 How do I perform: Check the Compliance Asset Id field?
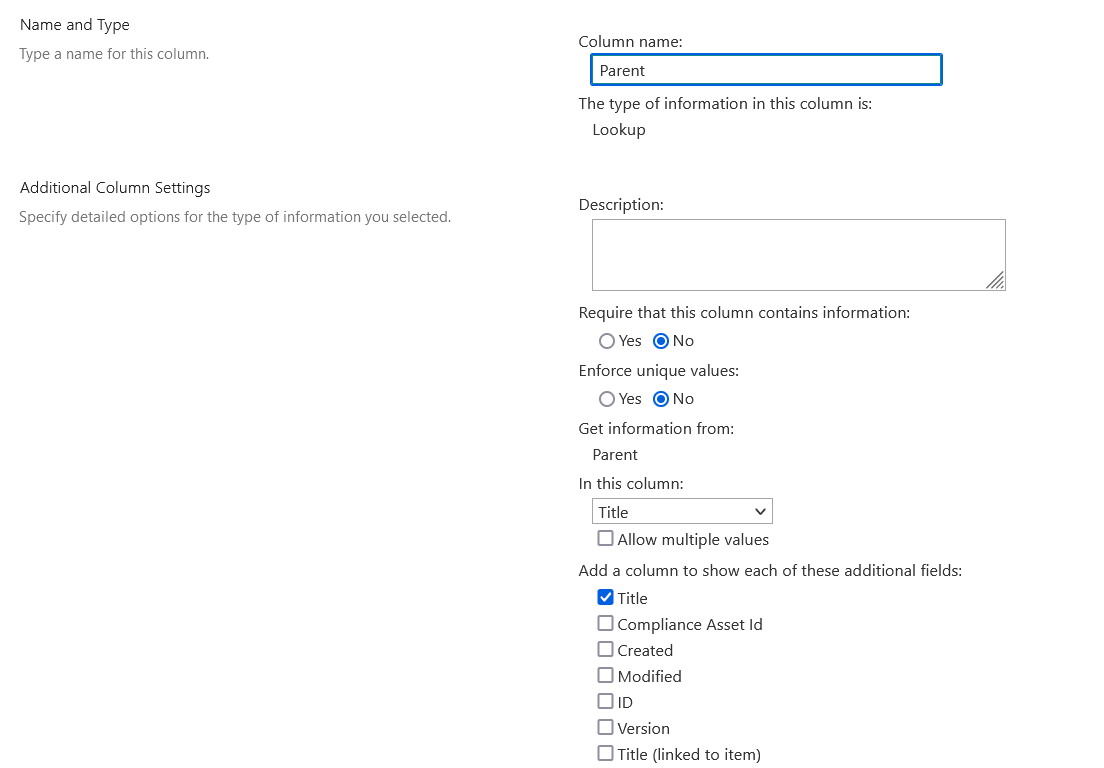(605, 623)
